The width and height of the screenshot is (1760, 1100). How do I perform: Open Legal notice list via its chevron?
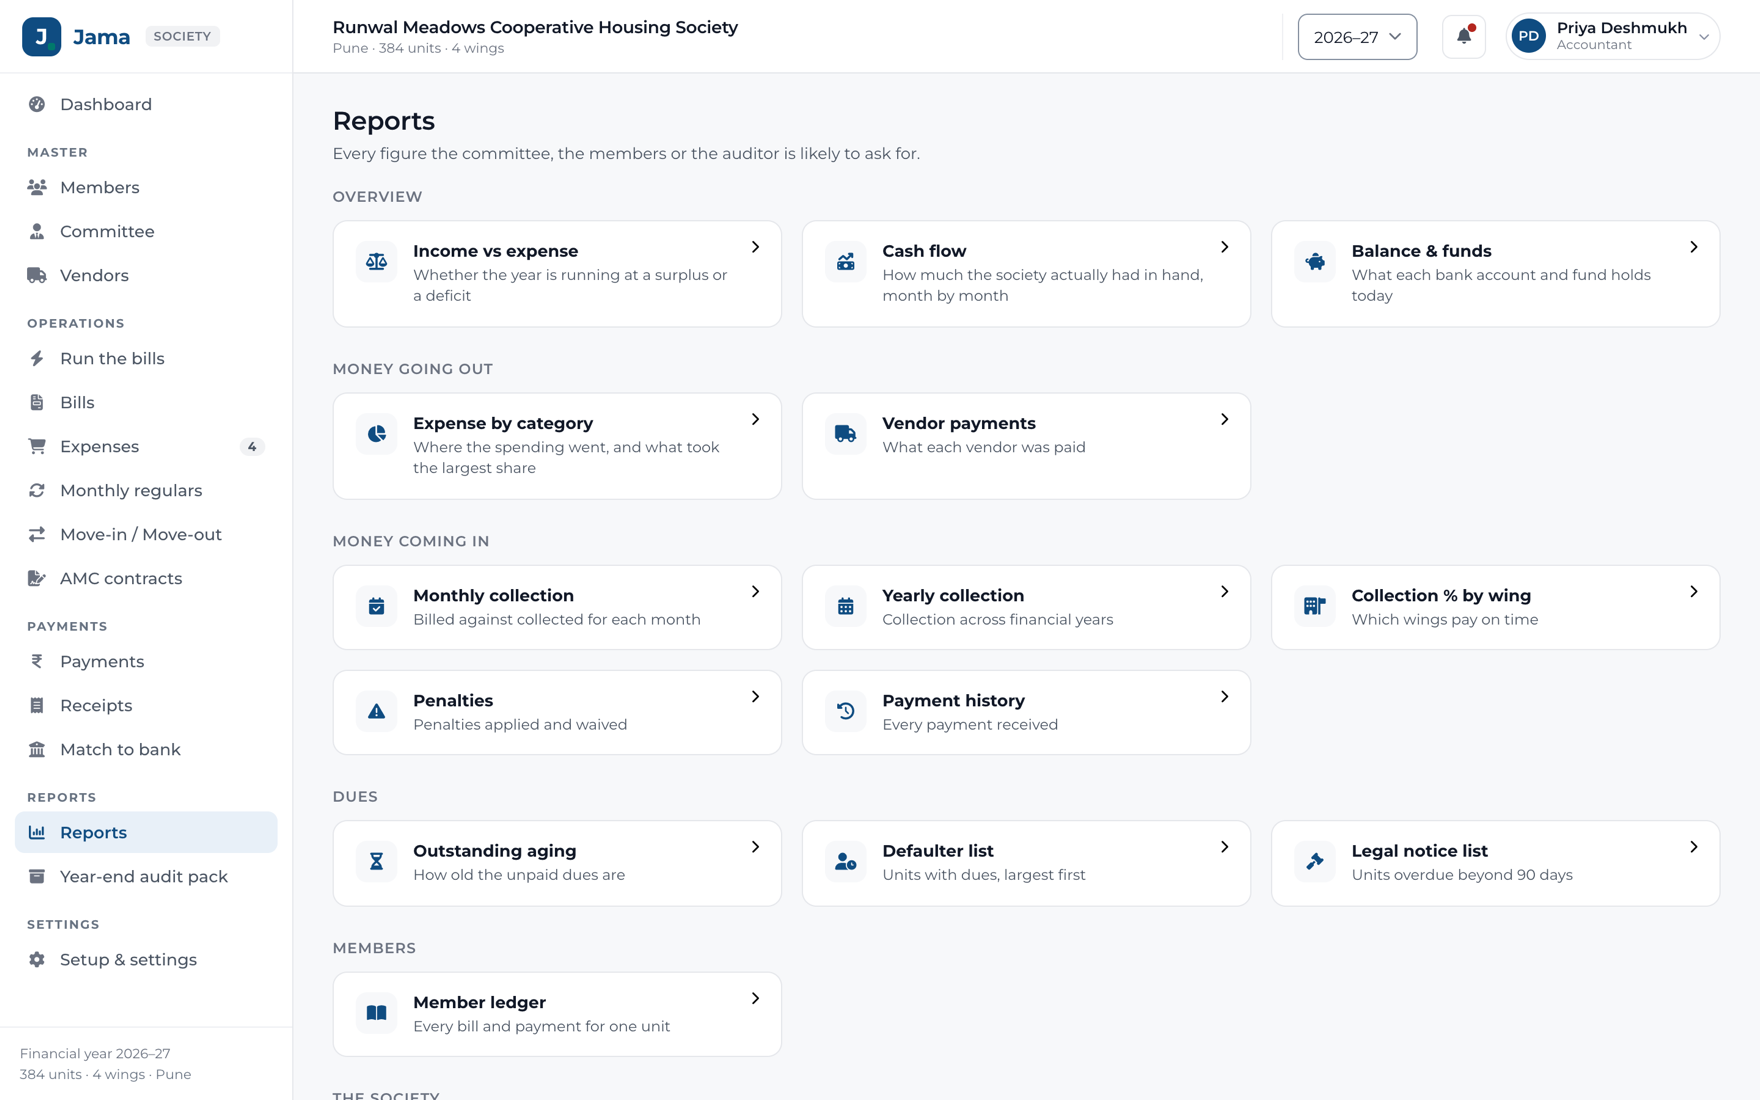[x=1694, y=847]
